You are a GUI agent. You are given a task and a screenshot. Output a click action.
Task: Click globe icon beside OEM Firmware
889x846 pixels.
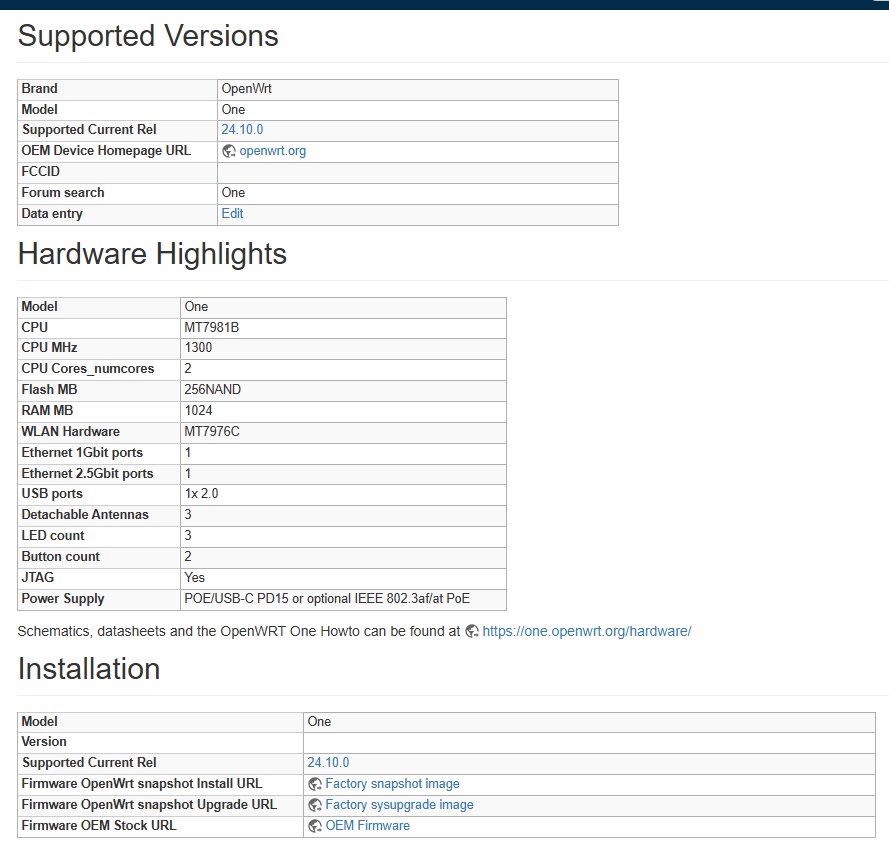(315, 826)
